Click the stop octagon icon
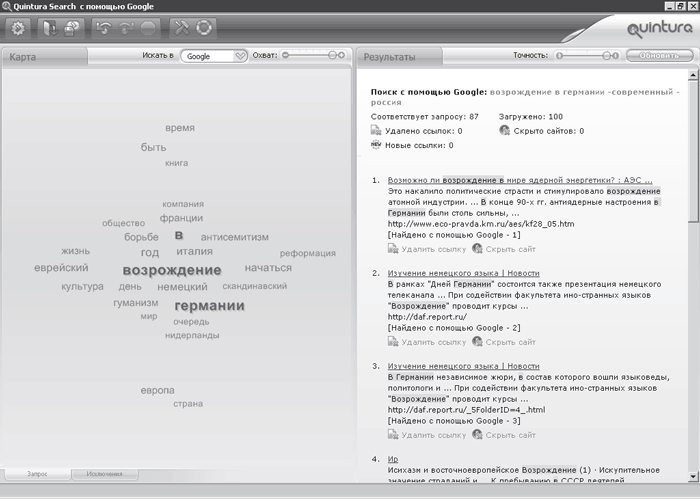 coord(149,28)
